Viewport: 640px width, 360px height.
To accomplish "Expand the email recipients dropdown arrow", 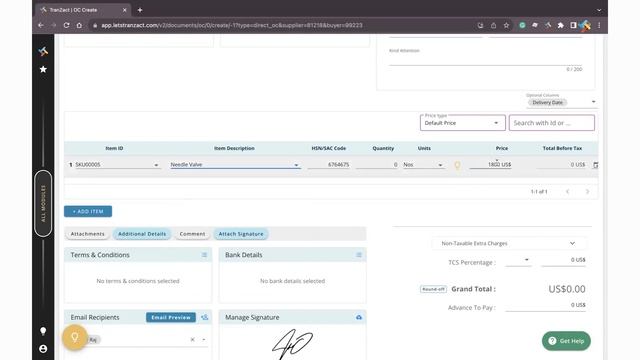I will pos(204,340).
